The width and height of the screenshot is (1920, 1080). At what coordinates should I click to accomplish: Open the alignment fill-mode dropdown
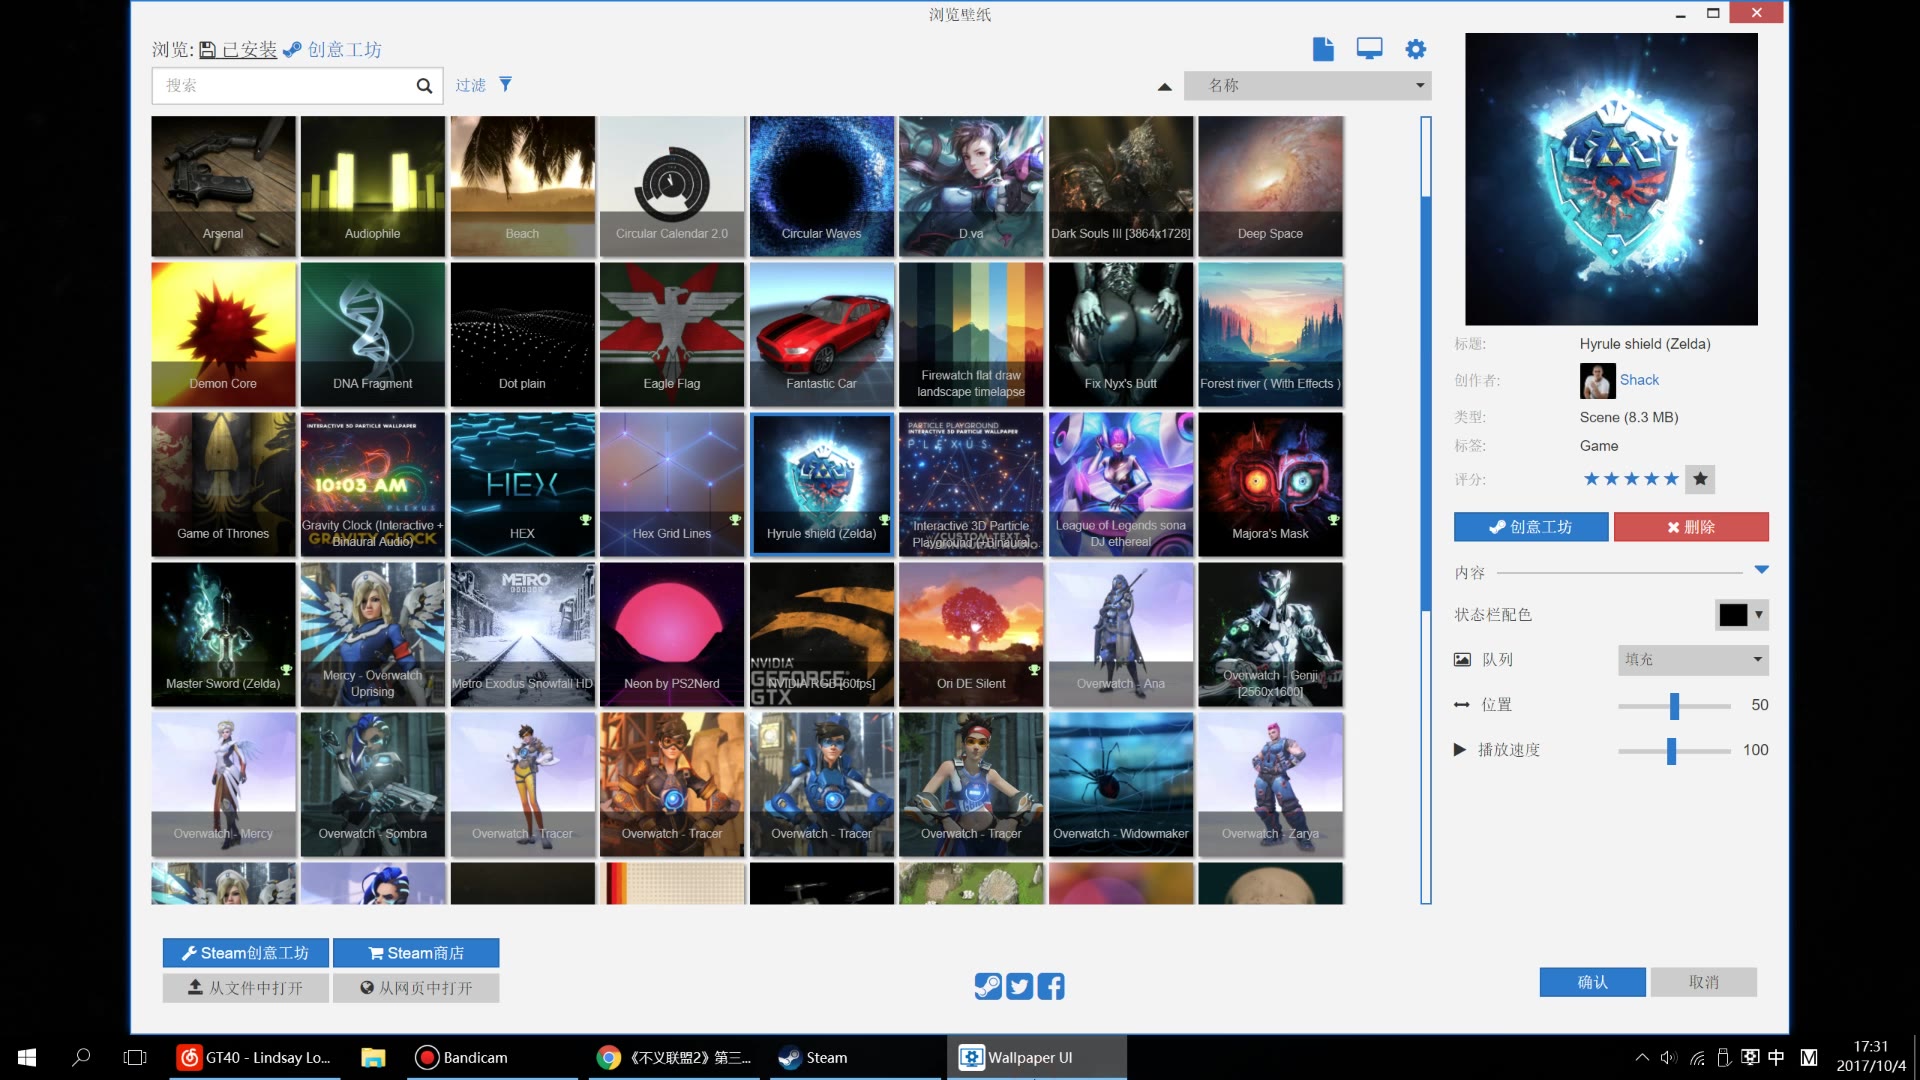pyautogui.click(x=1693, y=660)
